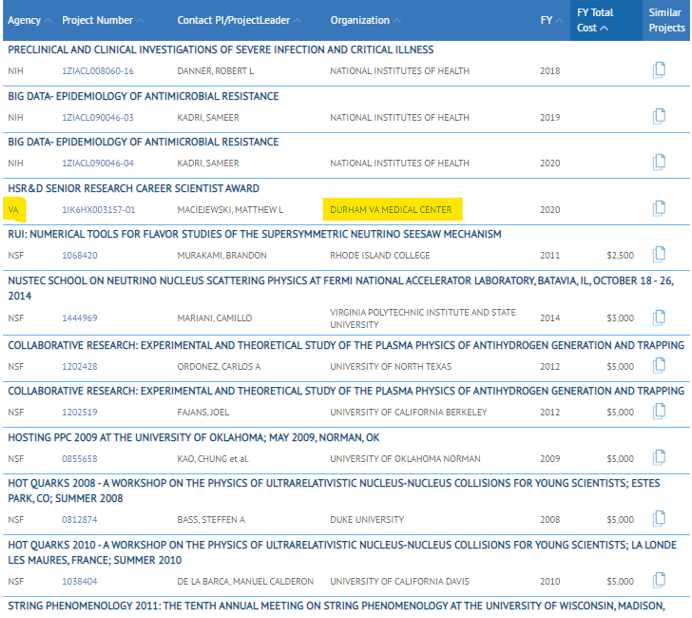
Task: Open Hot Quarks 2008 workshop title
Action: 334,490
